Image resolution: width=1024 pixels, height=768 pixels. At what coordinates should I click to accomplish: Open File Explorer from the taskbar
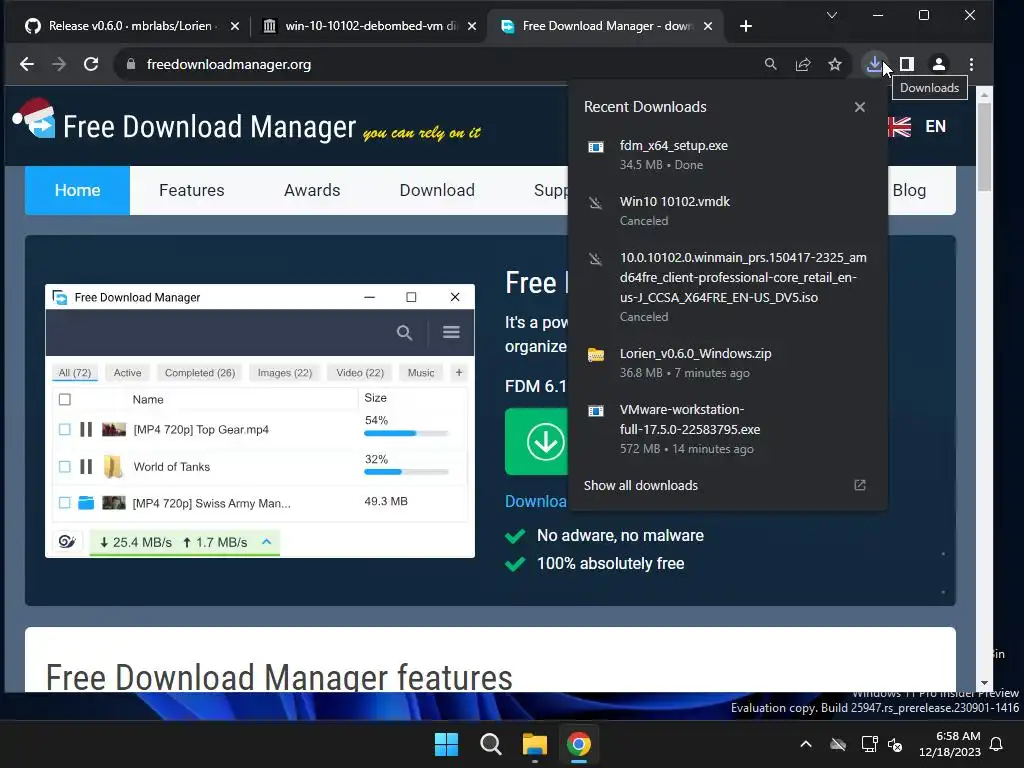tap(534, 744)
